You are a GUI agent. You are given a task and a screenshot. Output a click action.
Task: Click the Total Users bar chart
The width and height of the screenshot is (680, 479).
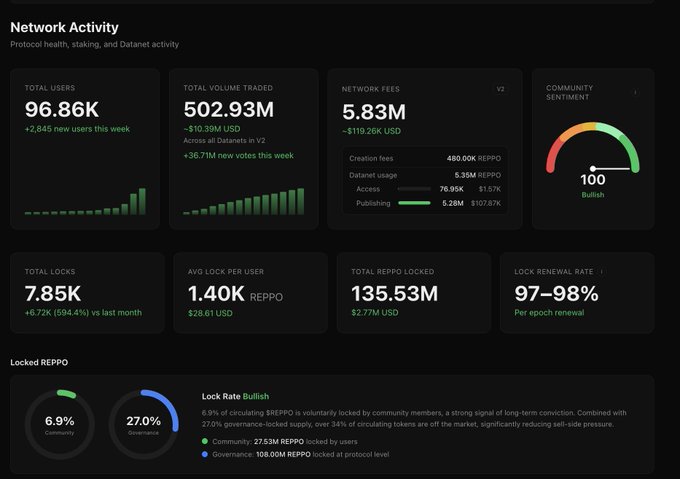pos(85,202)
